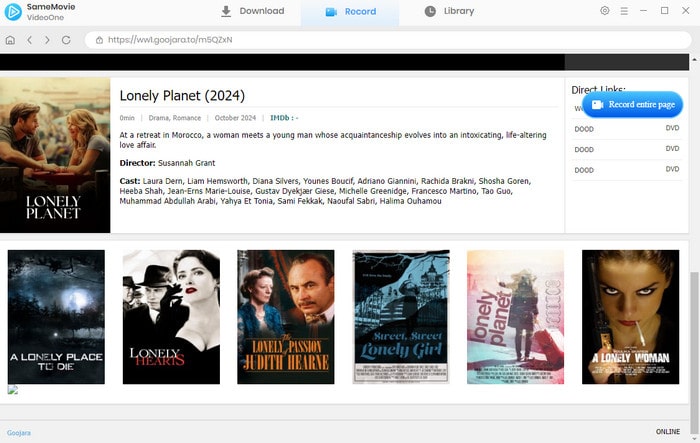The height and width of the screenshot is (443, 700).
Task: Click the lock icon in address bar
Action: tap(100, 40)
